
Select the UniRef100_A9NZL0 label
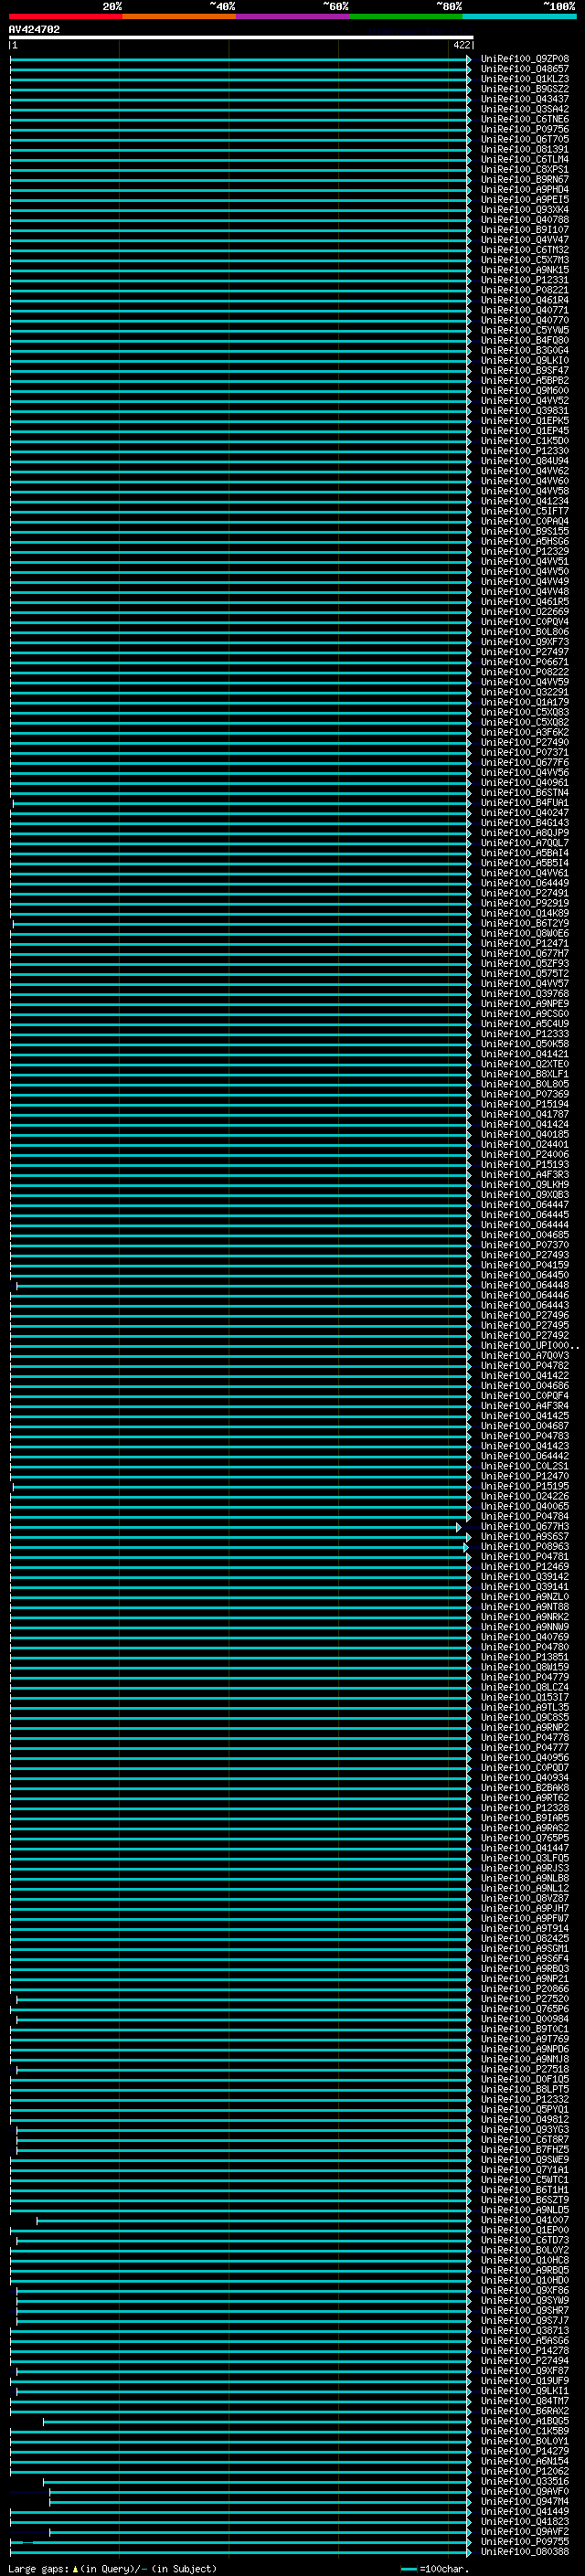524,1596
